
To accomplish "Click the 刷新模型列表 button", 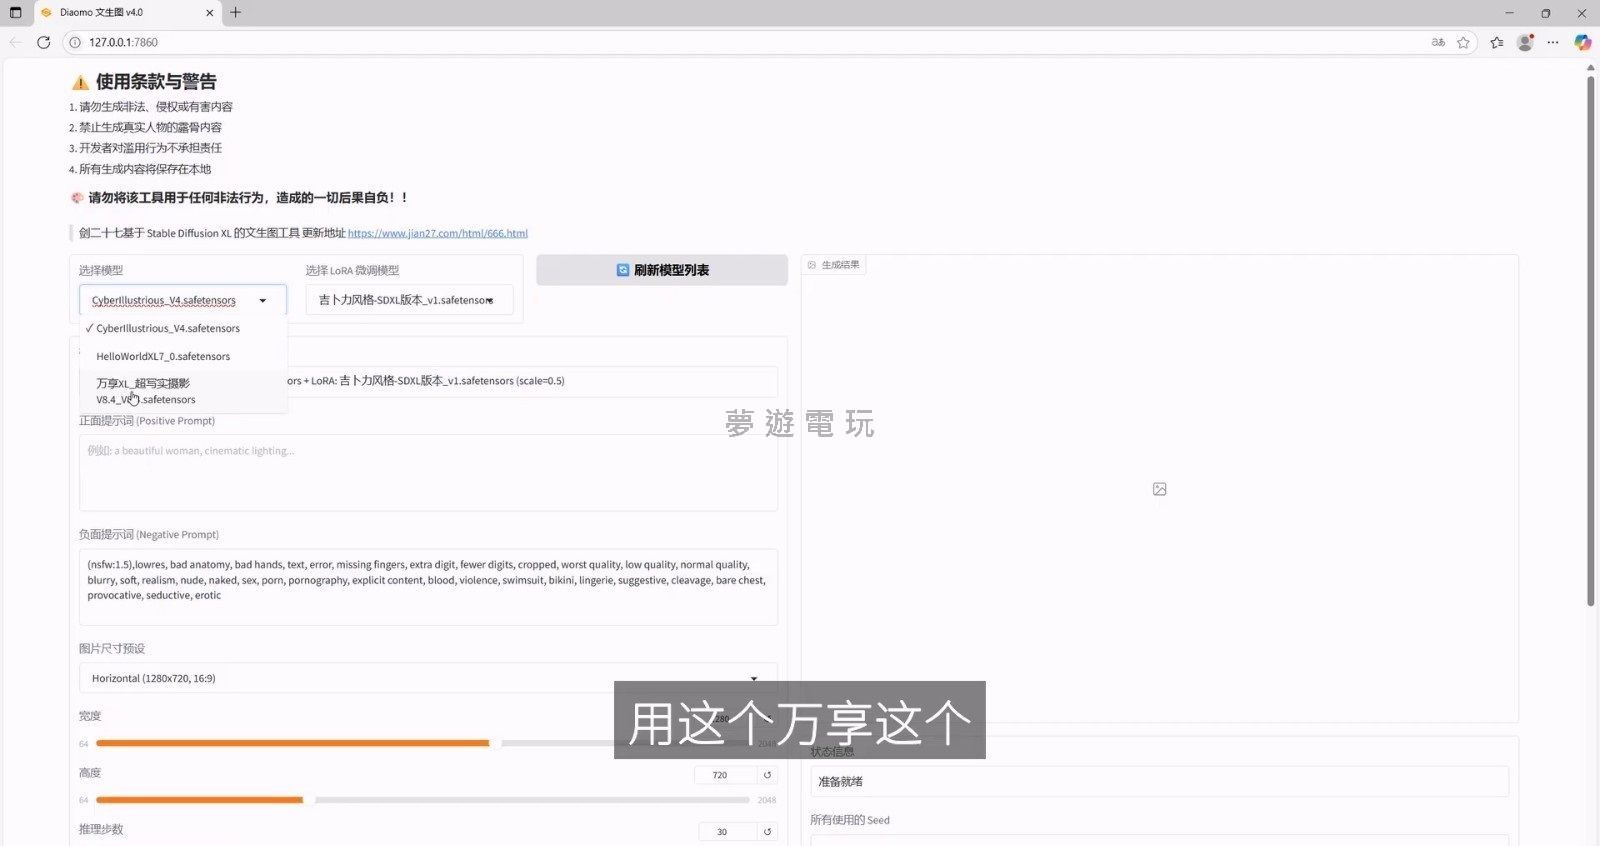I will pos(662,270).
